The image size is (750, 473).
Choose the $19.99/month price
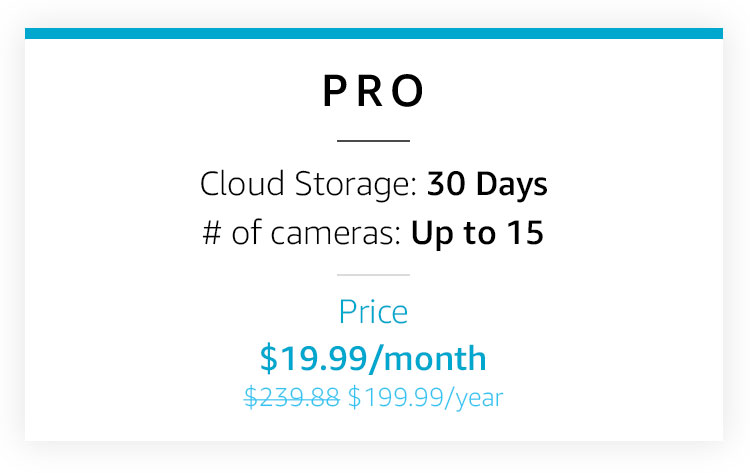[x=374, y=357]
